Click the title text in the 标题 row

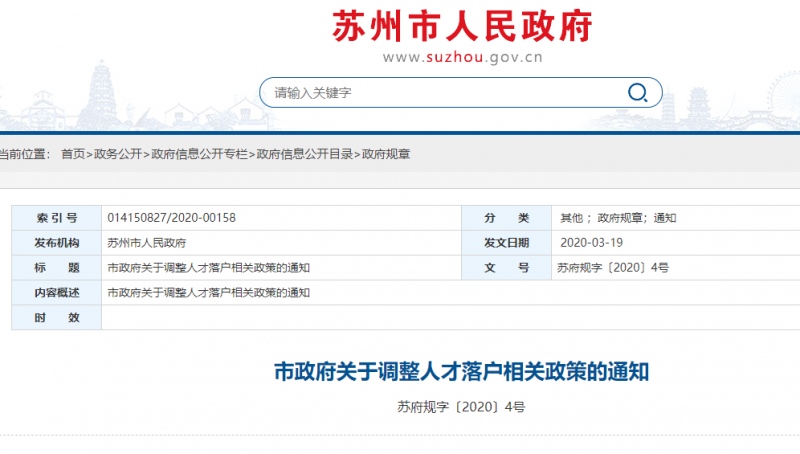[208, 268]
